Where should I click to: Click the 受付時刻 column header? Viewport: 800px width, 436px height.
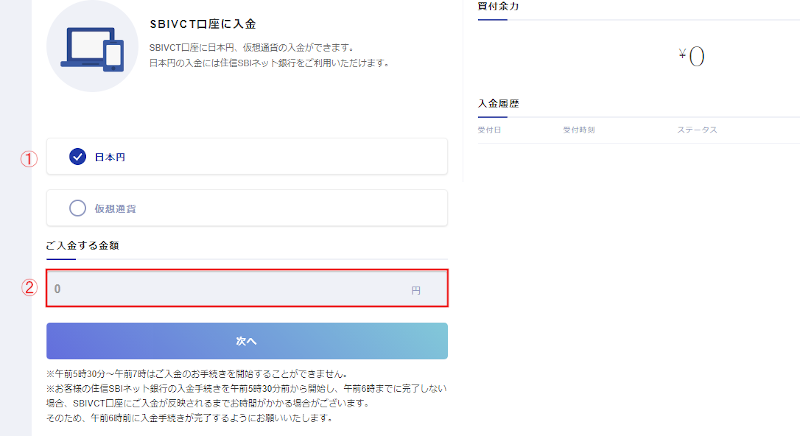tap(579, 130)
